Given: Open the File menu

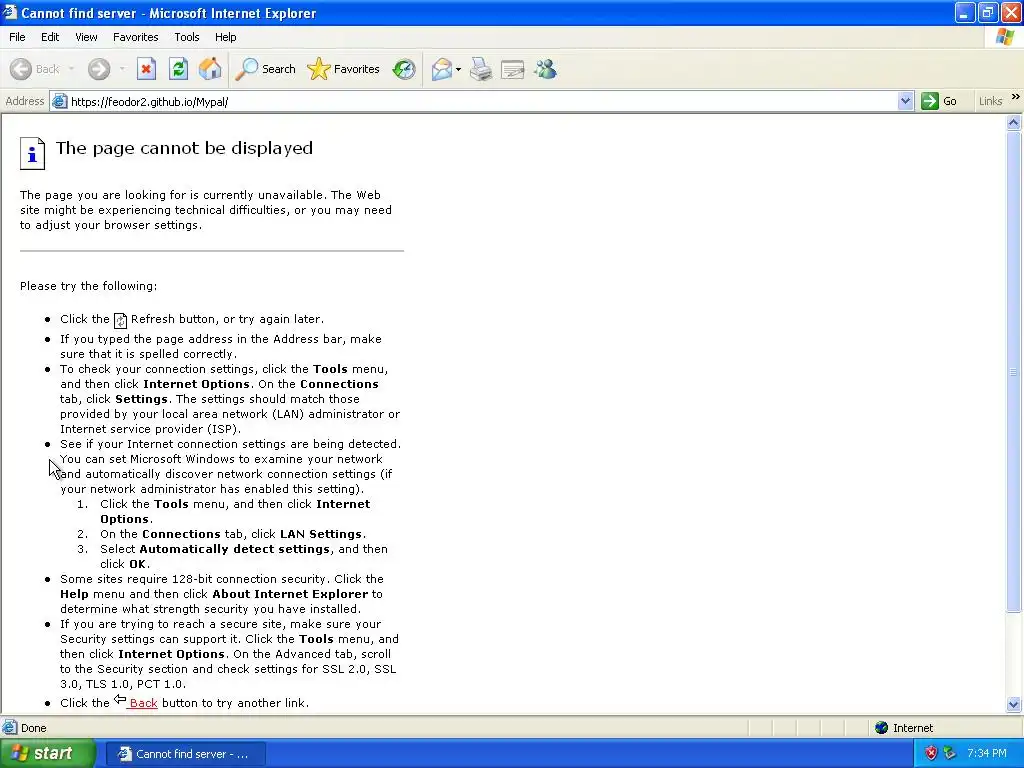Looking at the screenshot, I should (17, 37).
